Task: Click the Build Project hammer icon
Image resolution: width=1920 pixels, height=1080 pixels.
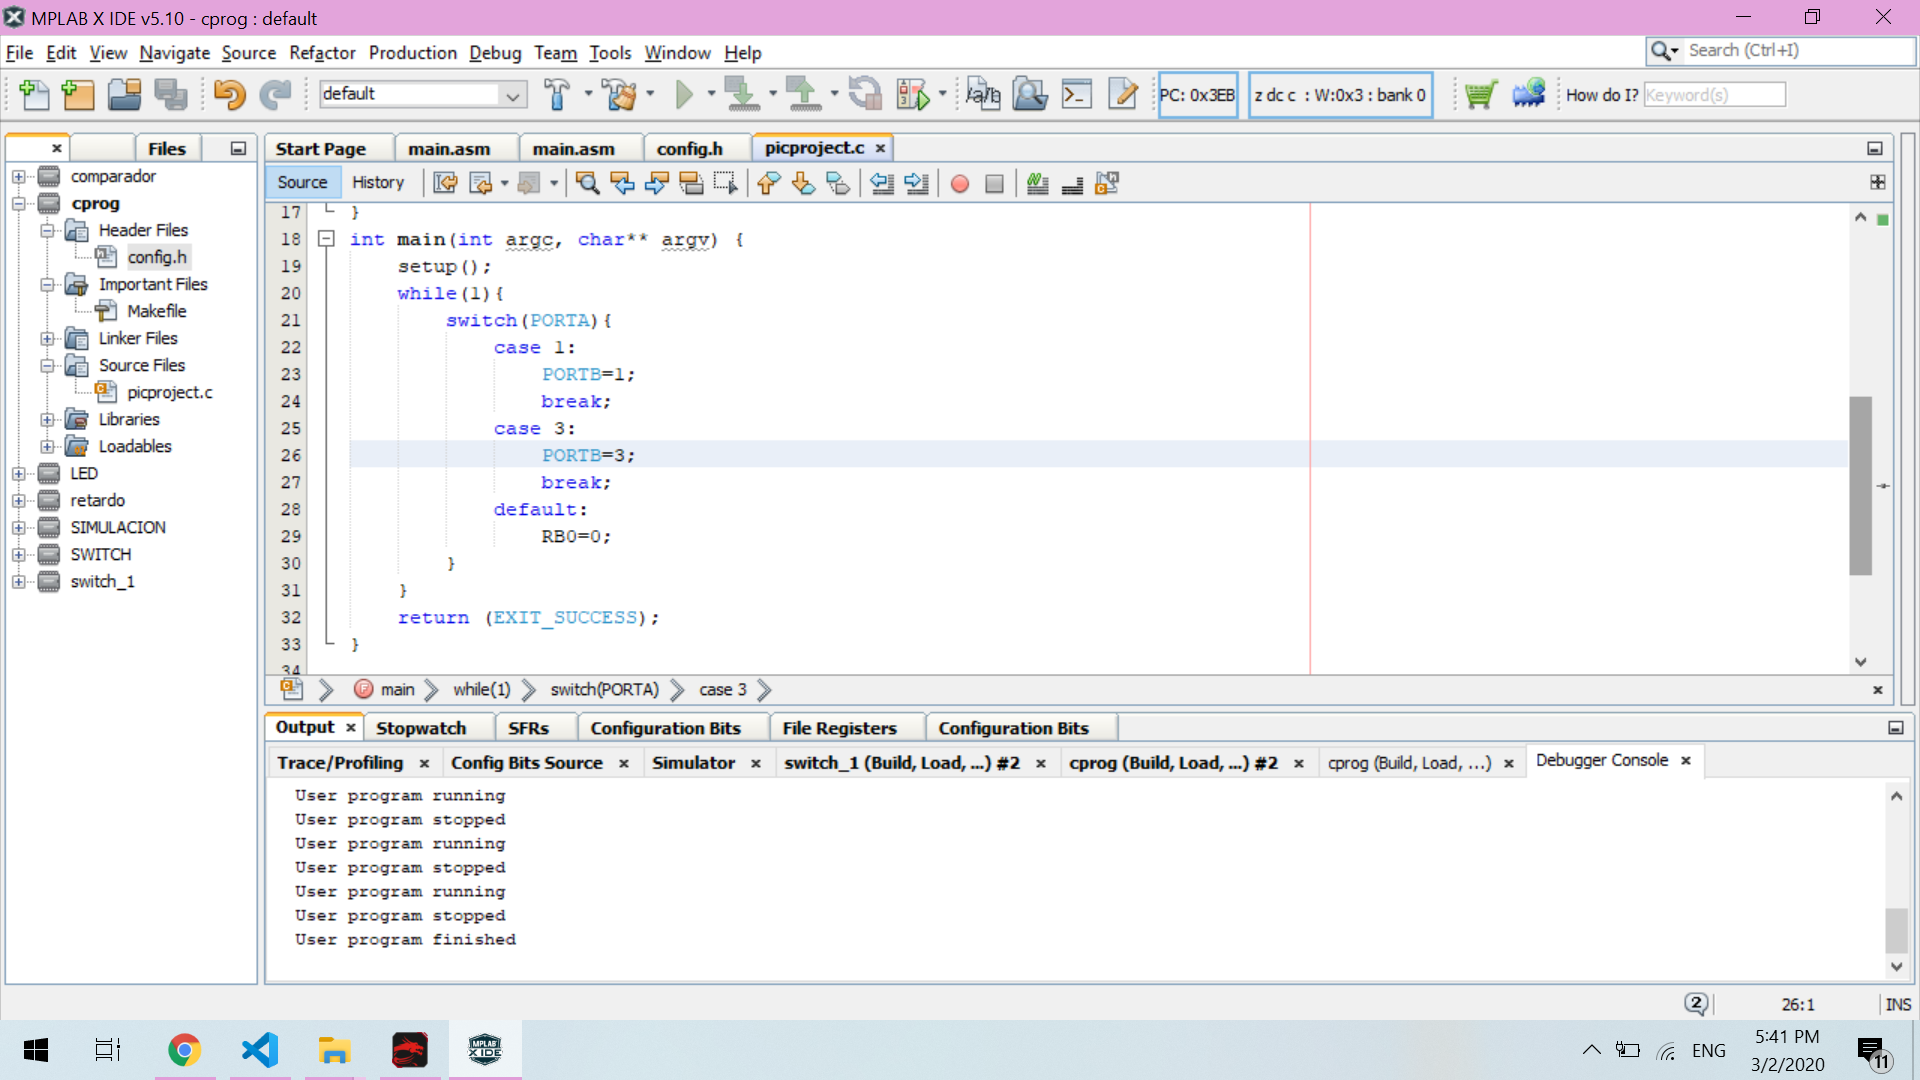Action: tap(557, 95)
